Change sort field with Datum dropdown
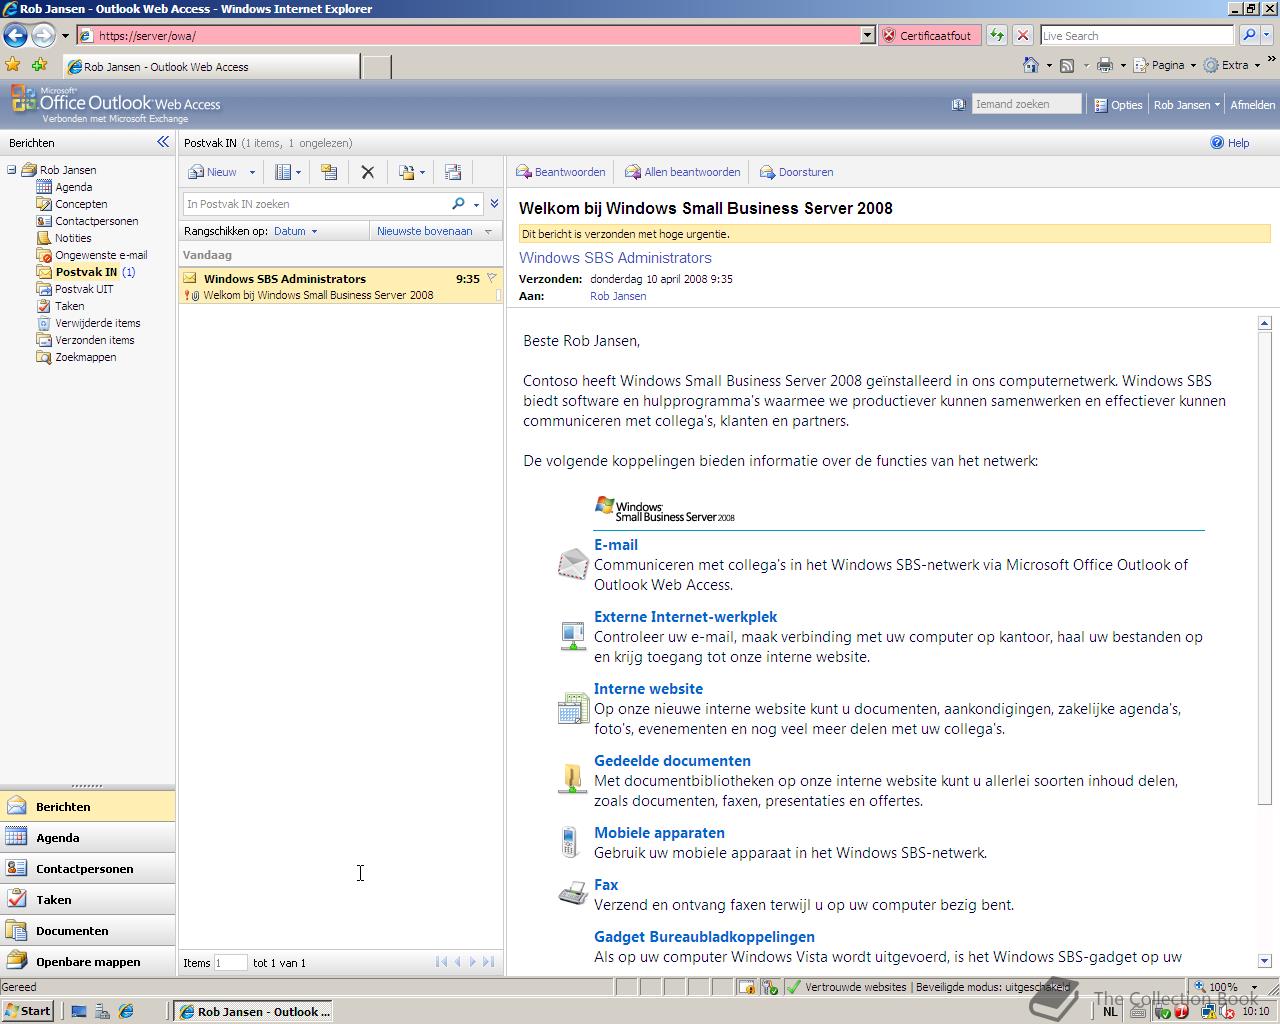The image size is (1280, 1024). point(295,231)
